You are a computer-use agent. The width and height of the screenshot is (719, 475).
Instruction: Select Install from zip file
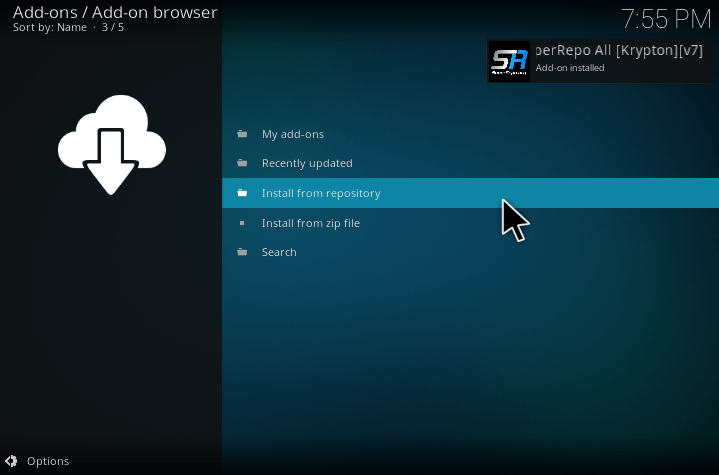tap(310, 223)
